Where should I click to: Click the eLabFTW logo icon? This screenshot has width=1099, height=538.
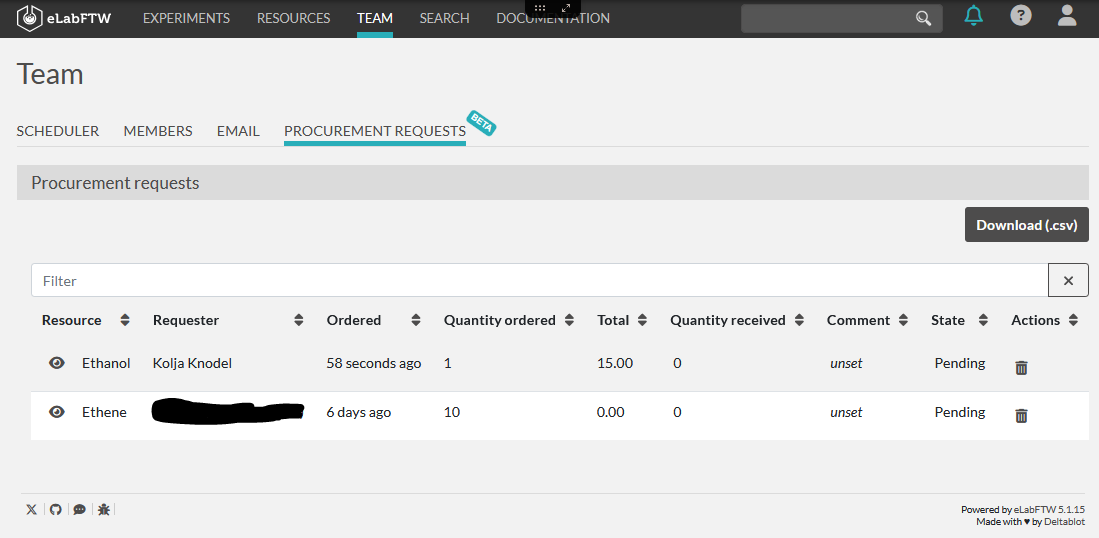point(30,18)
